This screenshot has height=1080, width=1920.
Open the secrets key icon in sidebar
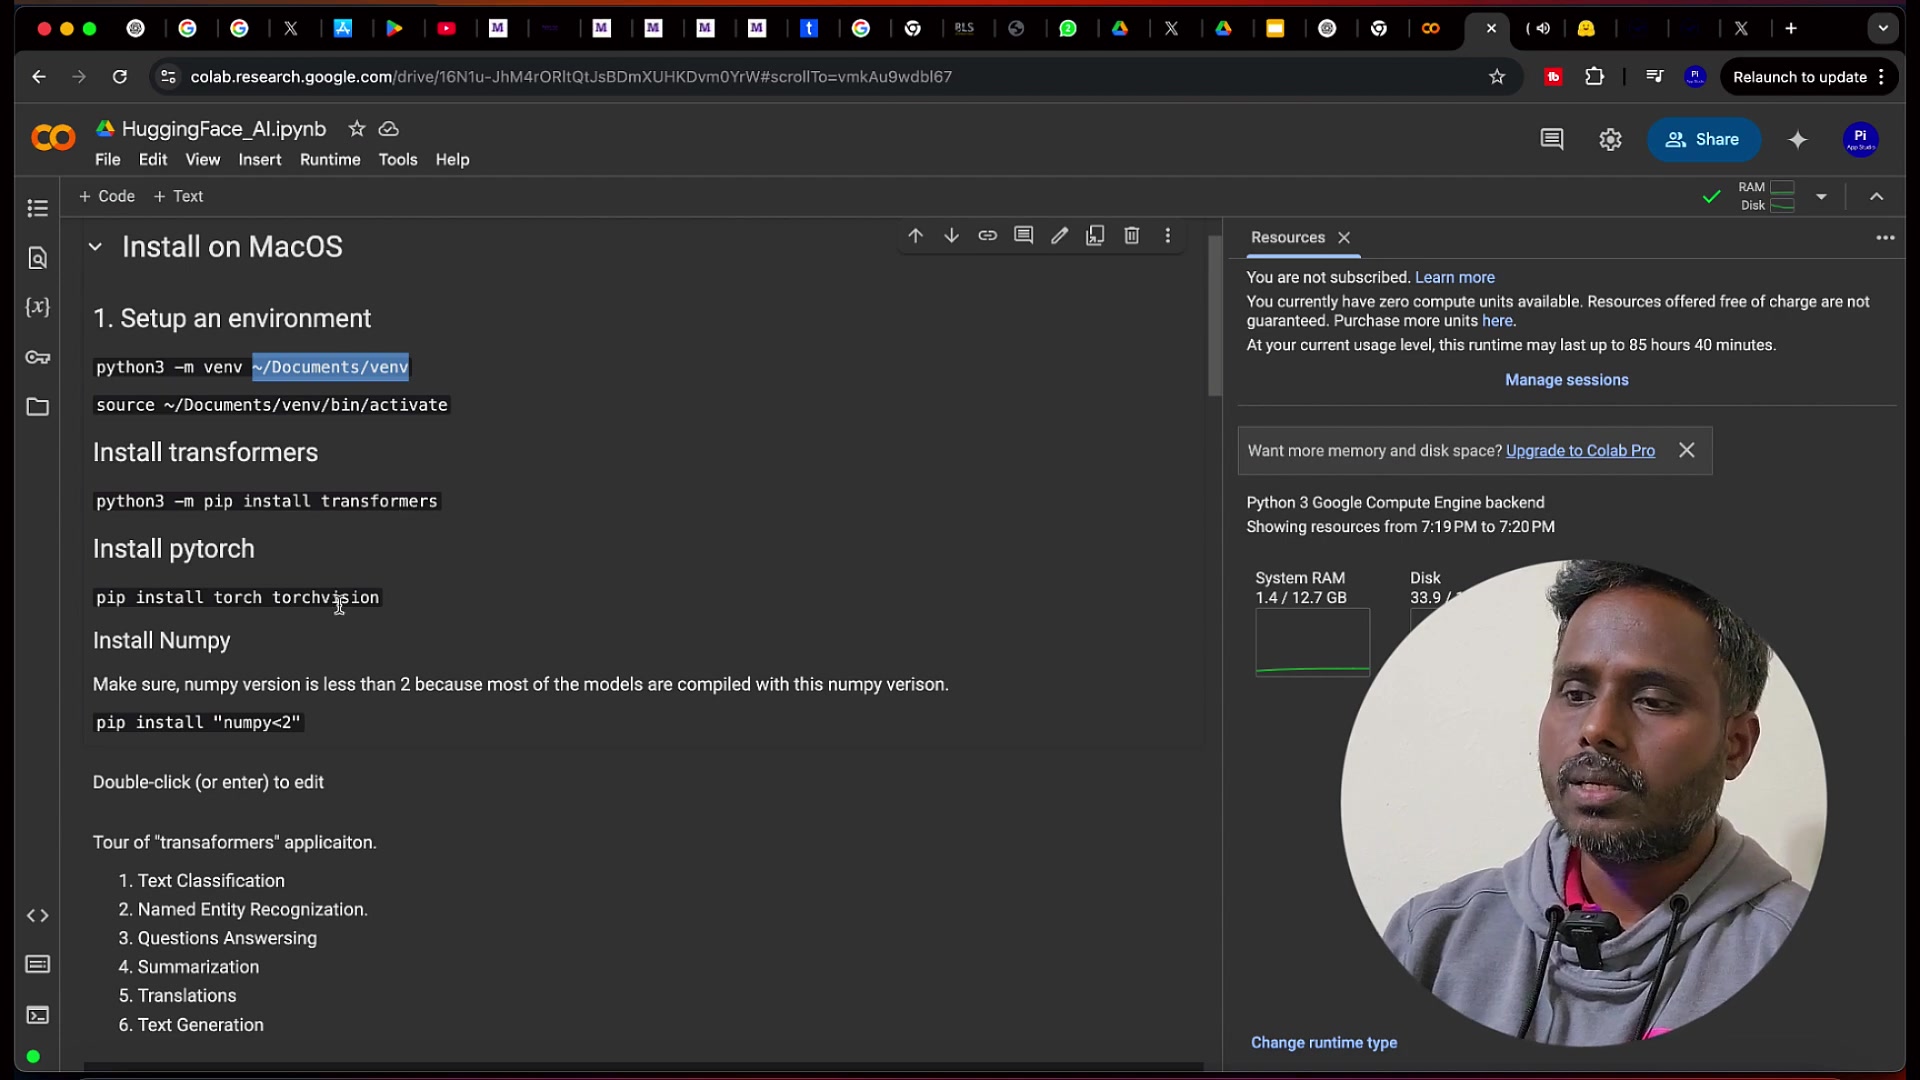pyautogui.click(x=37, y=357)
